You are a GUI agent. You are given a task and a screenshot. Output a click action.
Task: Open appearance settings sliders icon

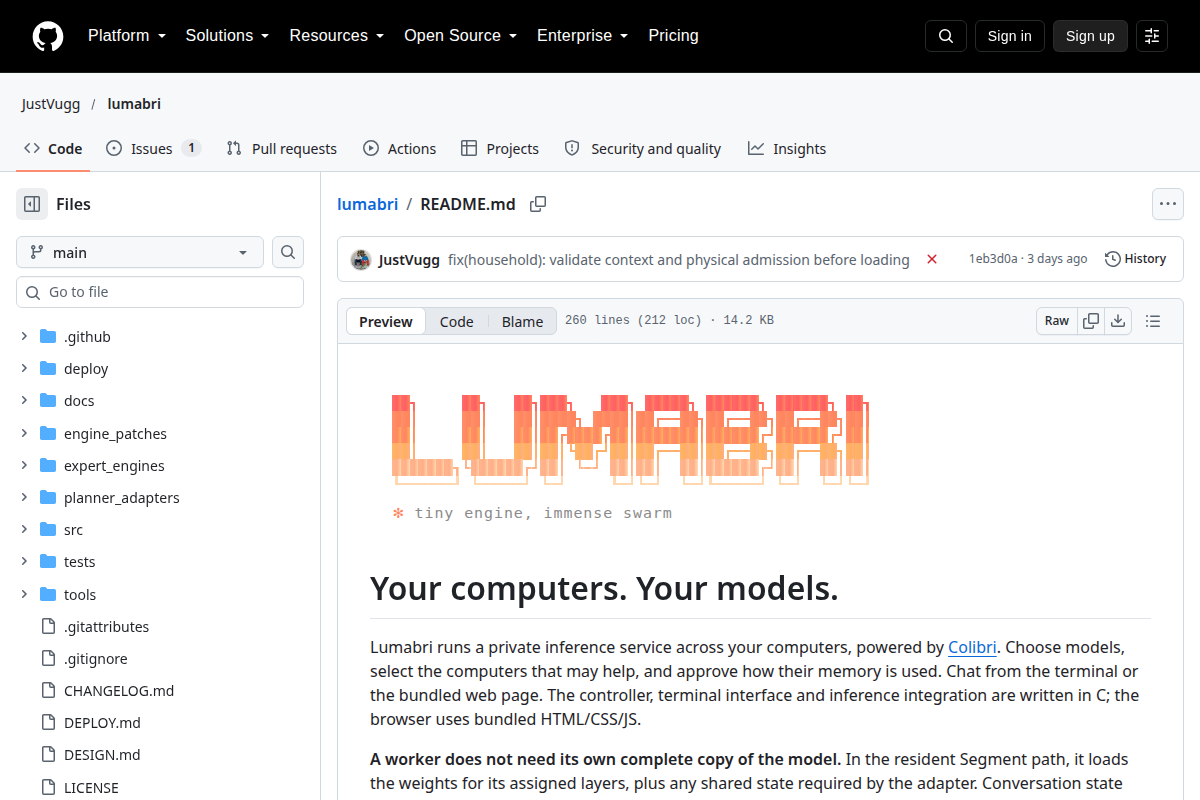(x=1152, y=36)
